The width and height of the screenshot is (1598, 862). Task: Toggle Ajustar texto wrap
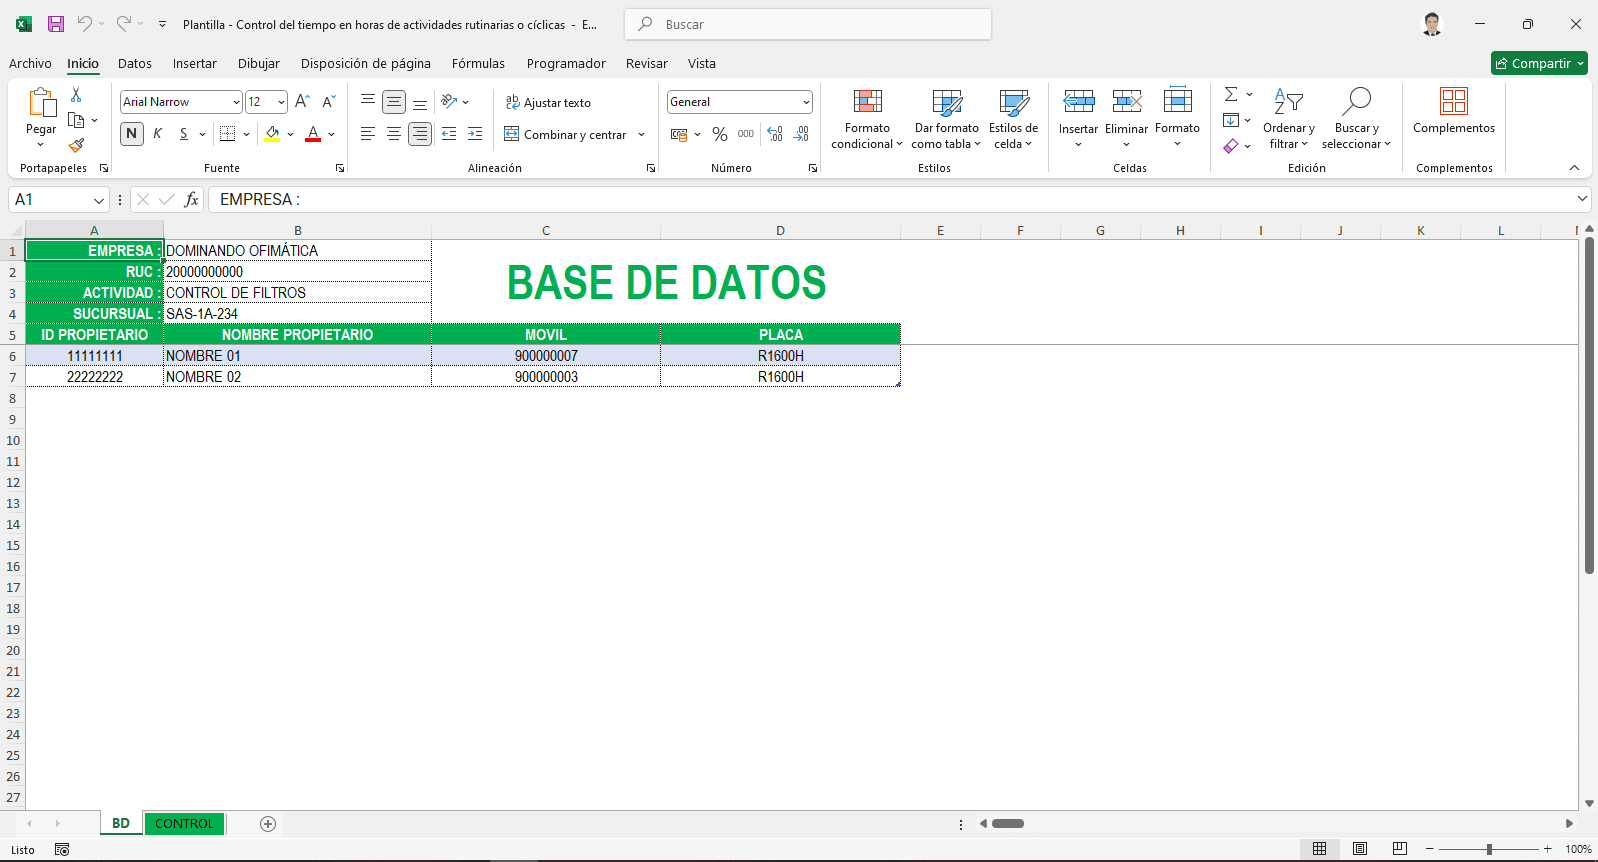point(548,102)
